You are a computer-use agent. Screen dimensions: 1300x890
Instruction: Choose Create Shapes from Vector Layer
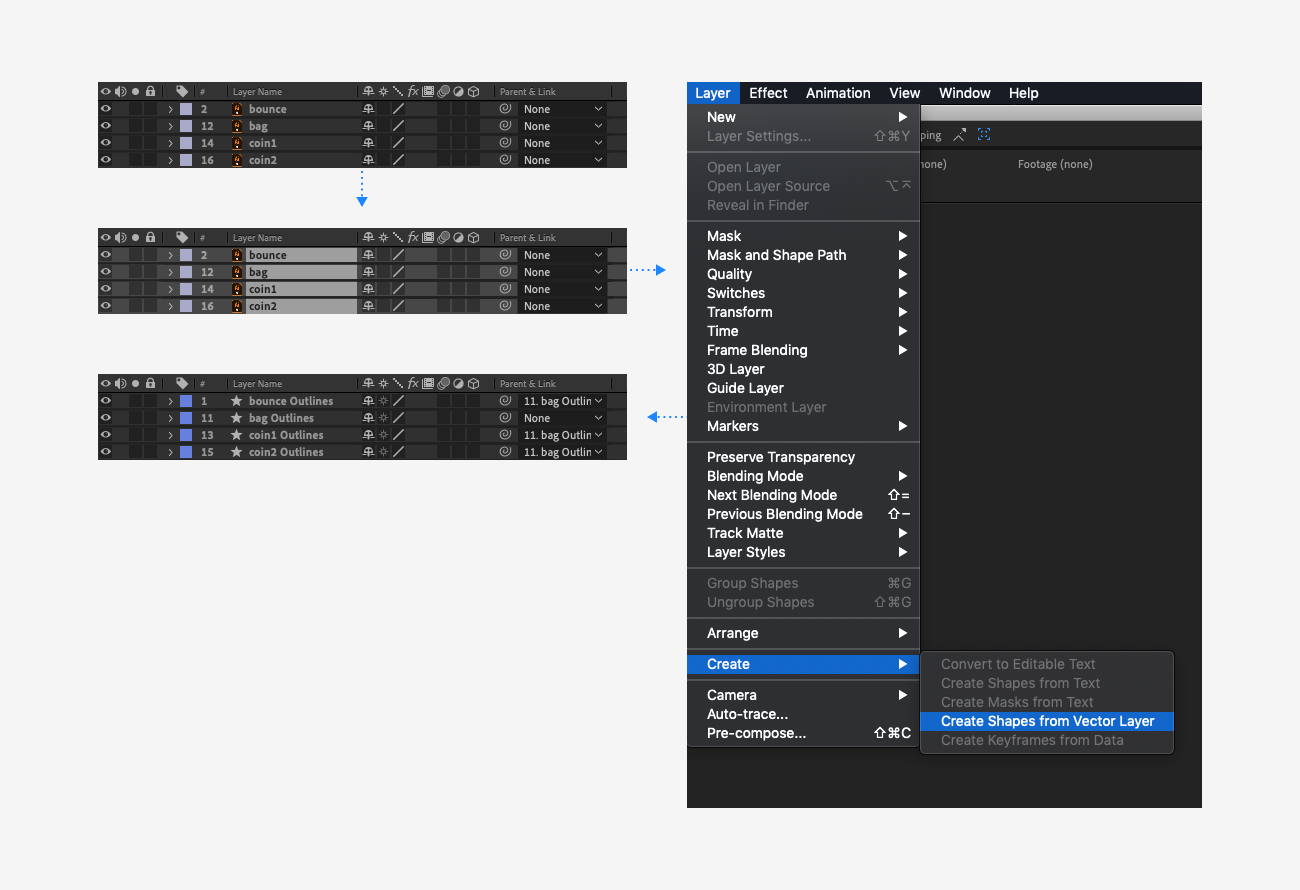click(x=1047, y=721)
